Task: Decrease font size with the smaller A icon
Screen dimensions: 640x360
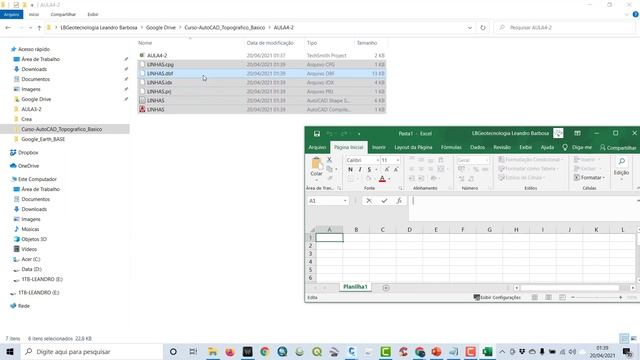Action: tap(396, 169)
